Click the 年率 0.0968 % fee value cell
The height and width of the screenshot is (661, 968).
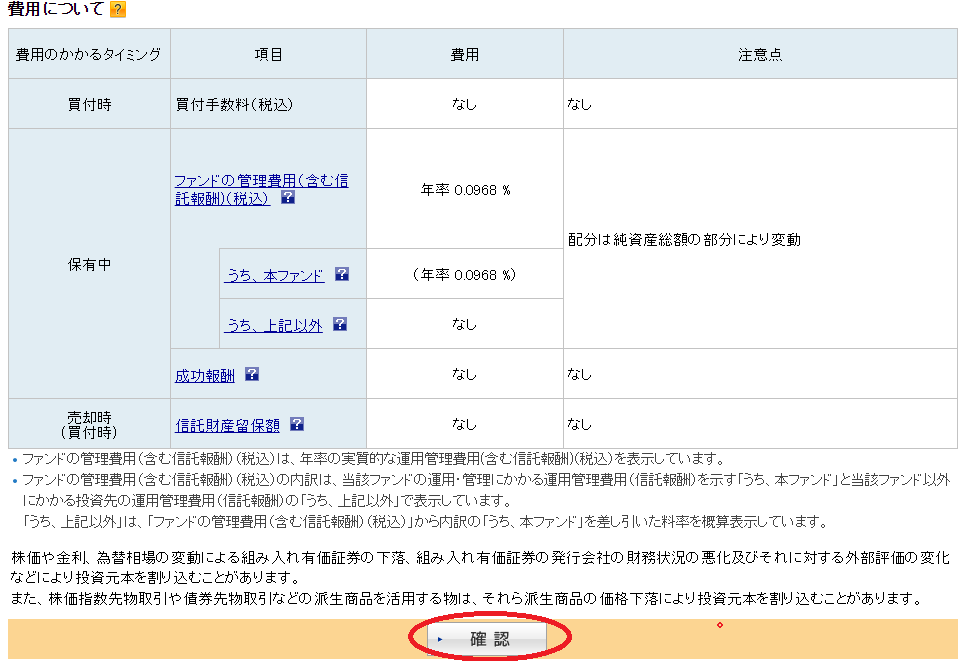click(464, 189)
